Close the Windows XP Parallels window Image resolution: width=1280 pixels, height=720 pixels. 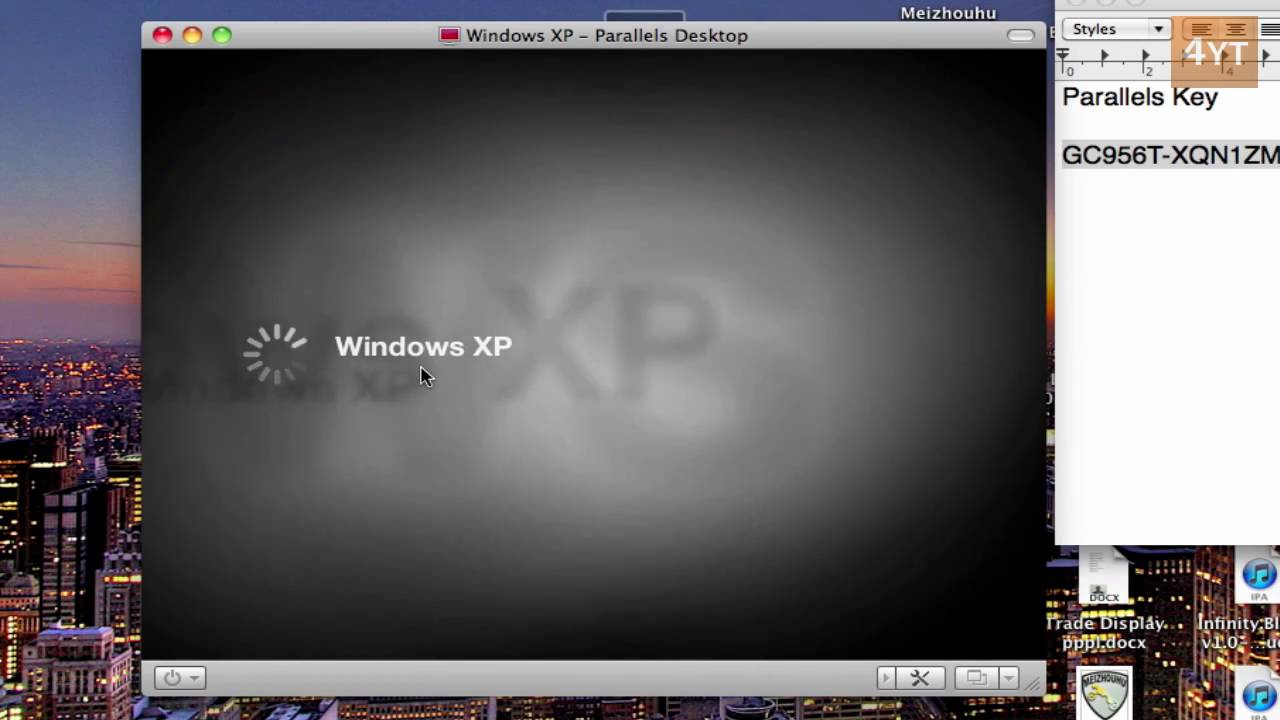tap(162, 35)
